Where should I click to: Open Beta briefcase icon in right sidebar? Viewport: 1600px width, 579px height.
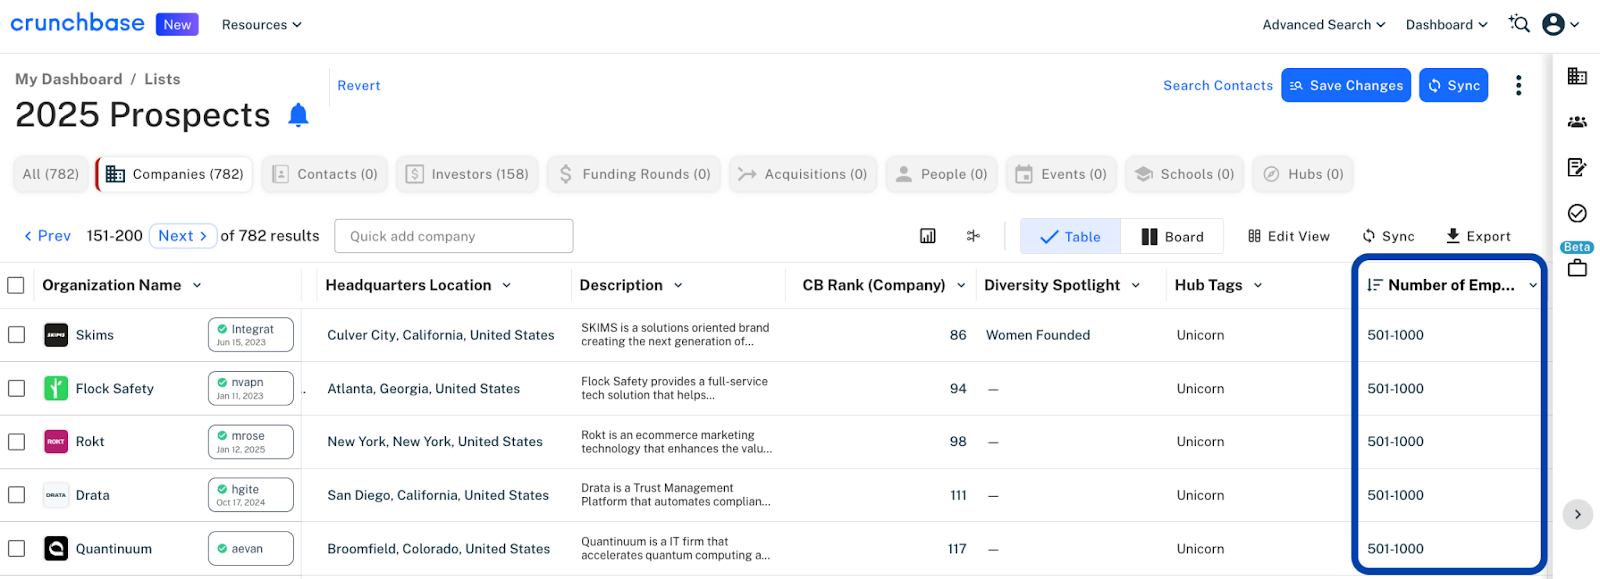pos(1577,268)
